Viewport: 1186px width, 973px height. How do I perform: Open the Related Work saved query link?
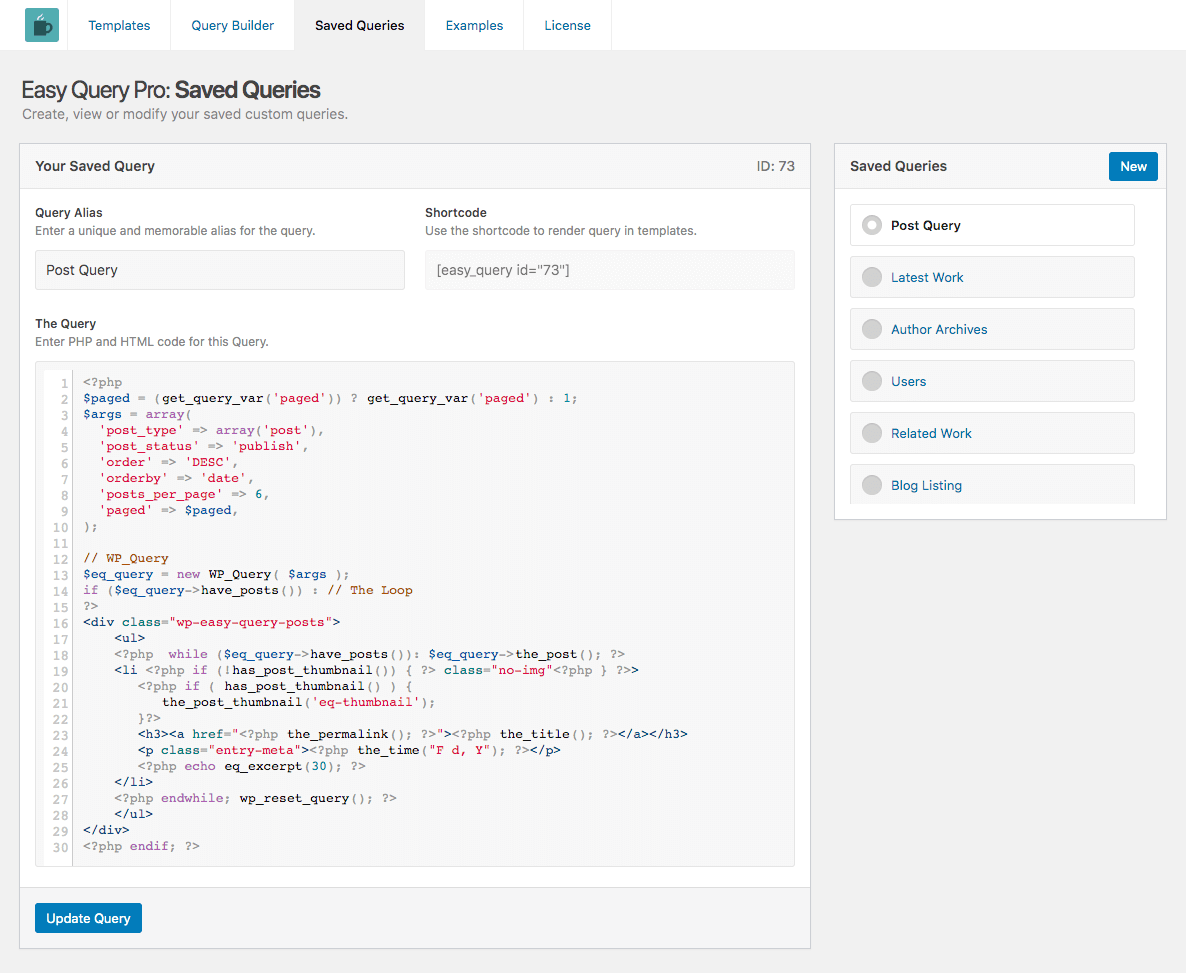[931, 434]
